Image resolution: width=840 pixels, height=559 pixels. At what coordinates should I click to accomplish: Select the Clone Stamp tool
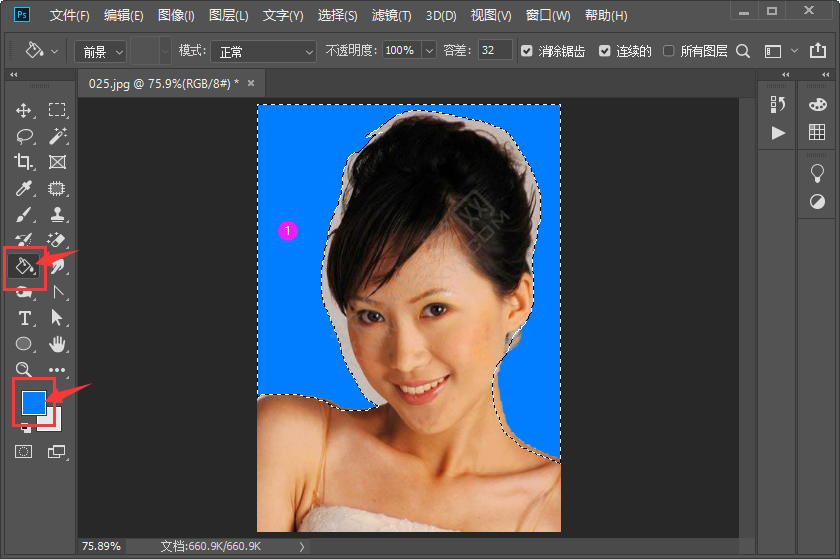click(x=57, y=214)
